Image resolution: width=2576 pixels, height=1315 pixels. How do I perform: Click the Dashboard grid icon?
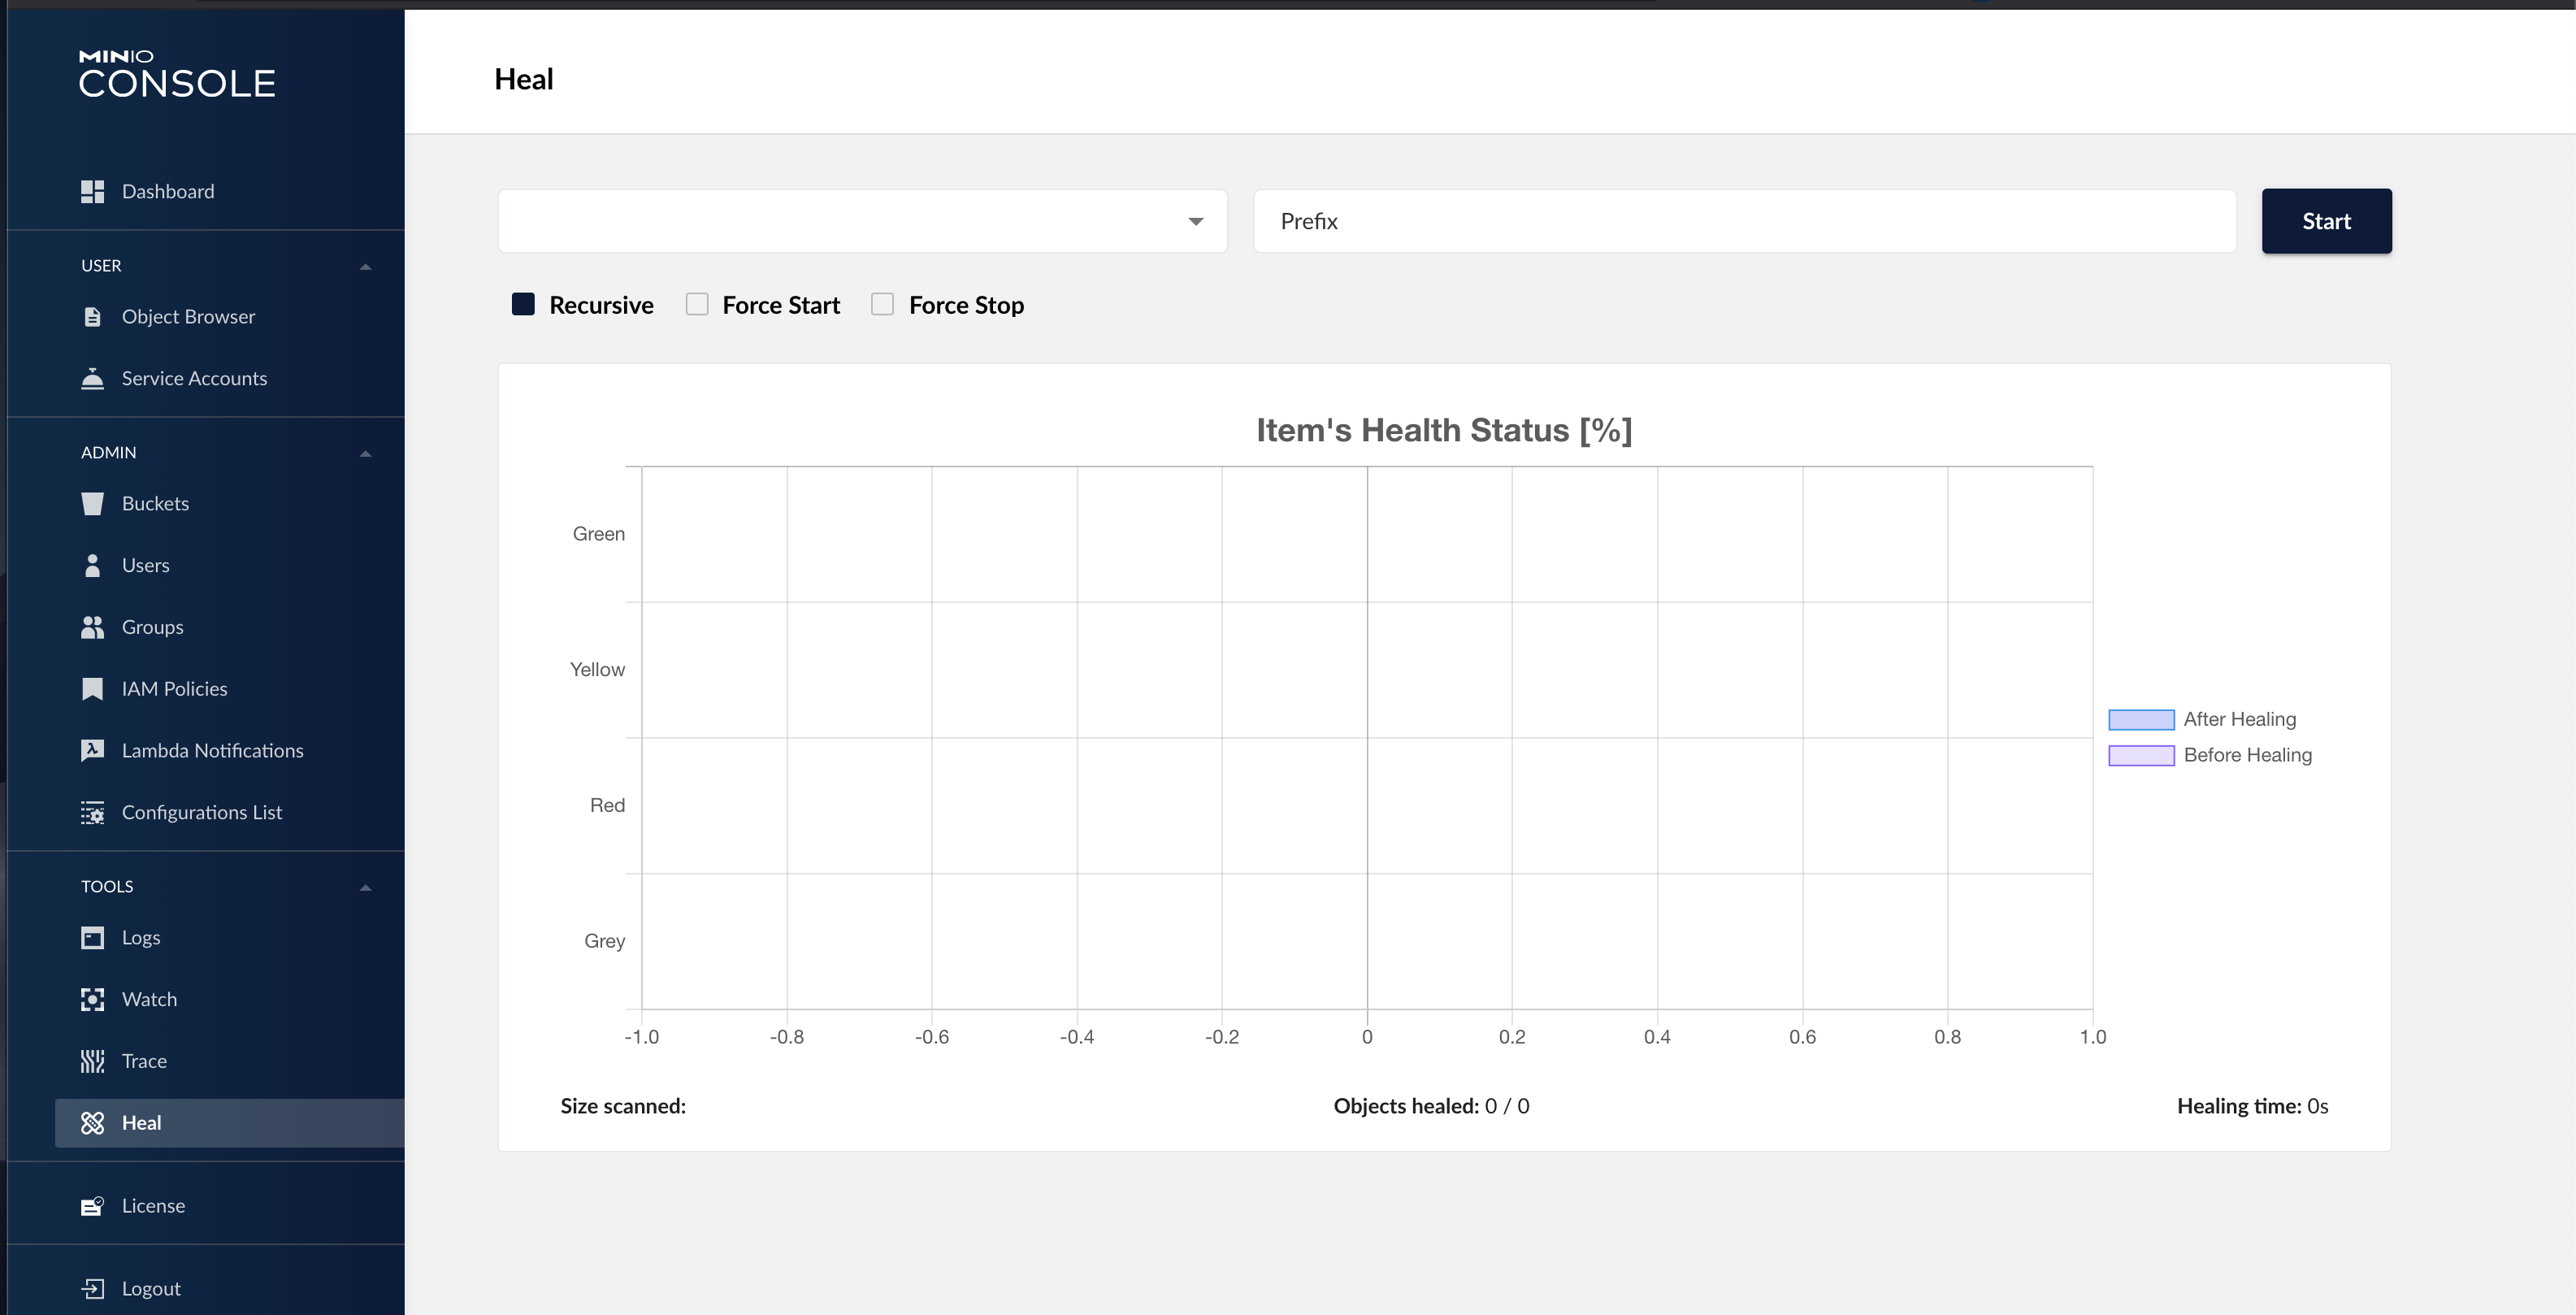(92, 191)
